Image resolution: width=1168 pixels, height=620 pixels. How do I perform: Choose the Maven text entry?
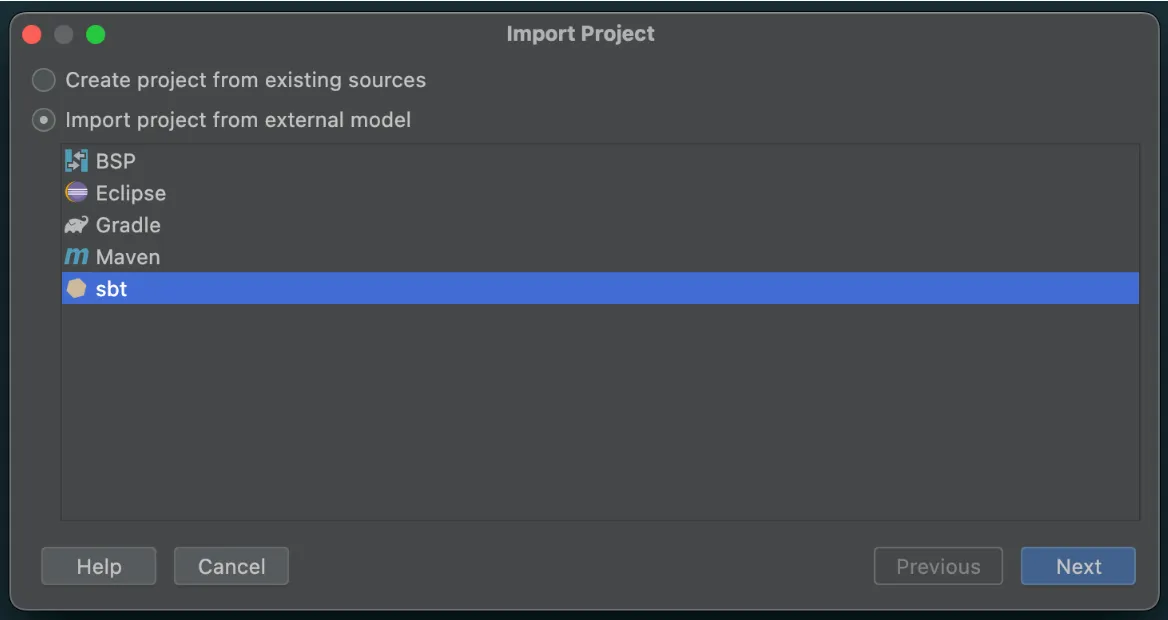[128, 257]
